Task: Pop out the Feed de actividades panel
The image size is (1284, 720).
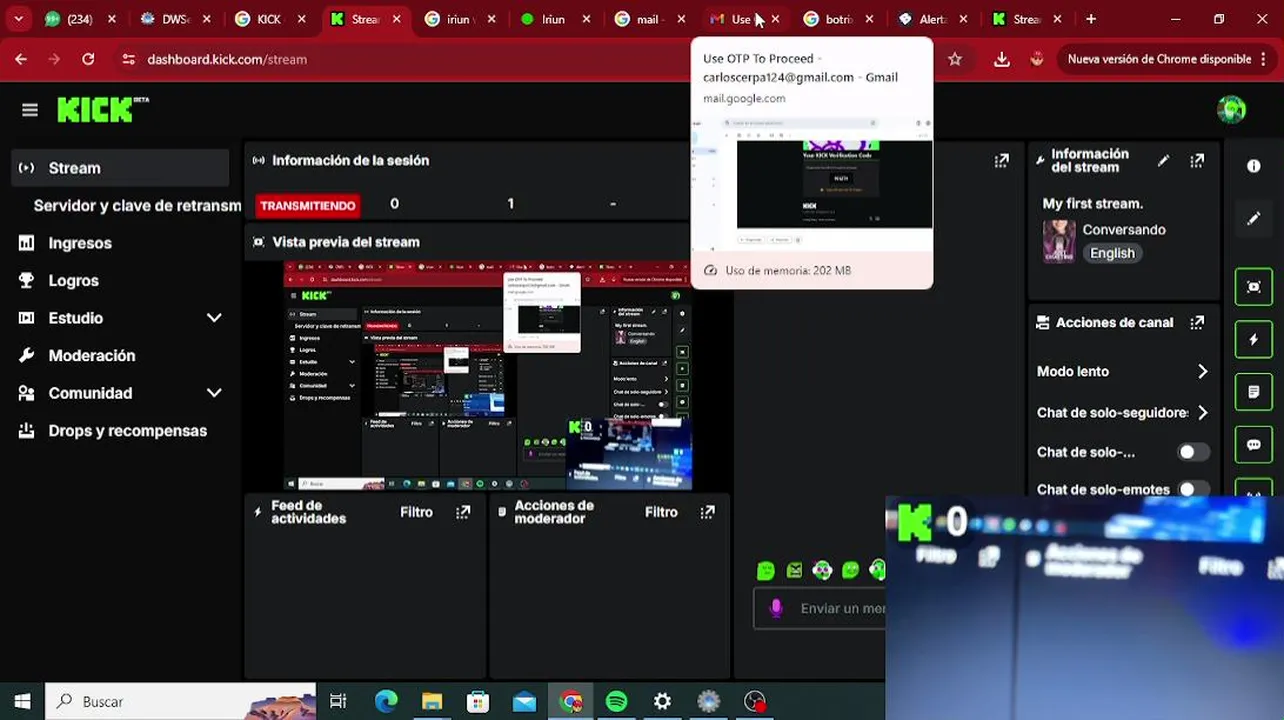Action: (463, 512)
